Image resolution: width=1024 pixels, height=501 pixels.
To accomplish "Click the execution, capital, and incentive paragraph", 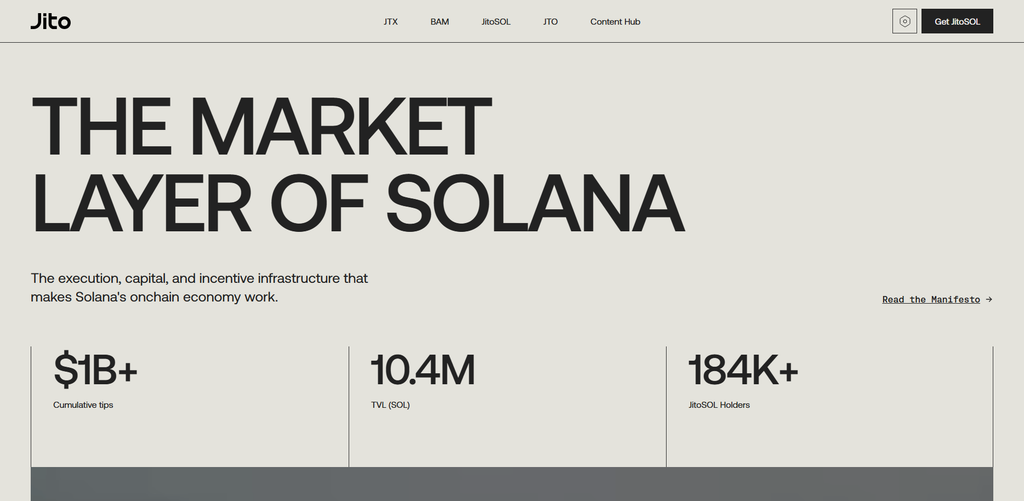I will (x=199, y=287).
